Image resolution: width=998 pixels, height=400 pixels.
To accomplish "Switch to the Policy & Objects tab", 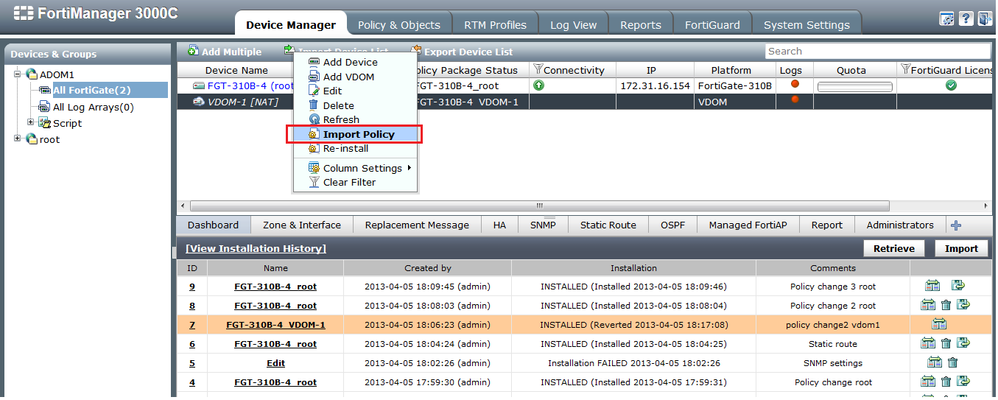I will click(x=399, y=25).
